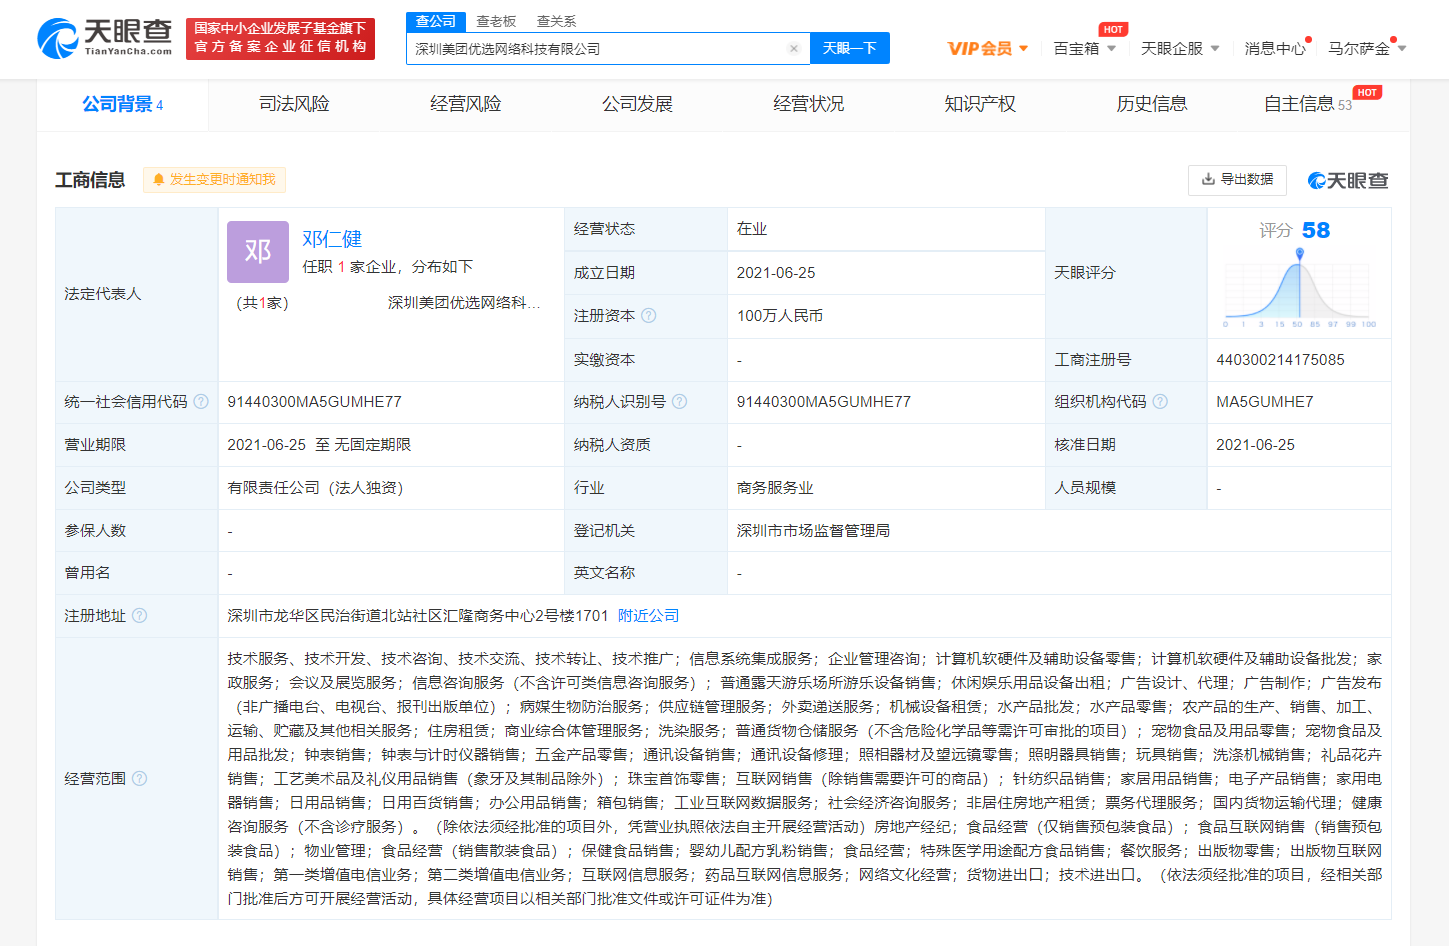Click the help icon beside 统一社会信用代码

pos(201,402)
